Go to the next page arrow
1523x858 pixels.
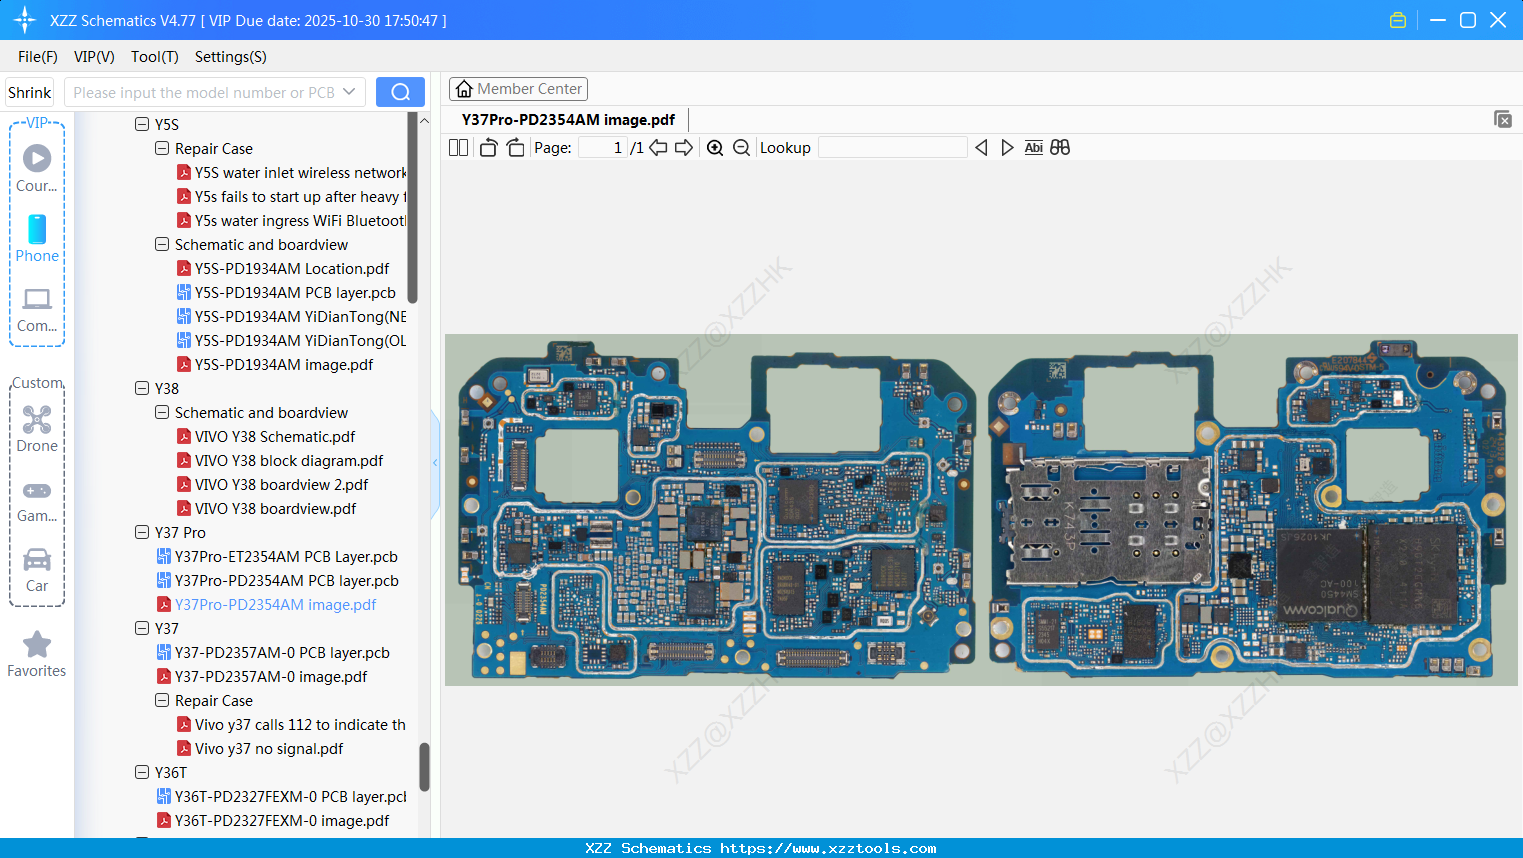click(x=684, y=148)
